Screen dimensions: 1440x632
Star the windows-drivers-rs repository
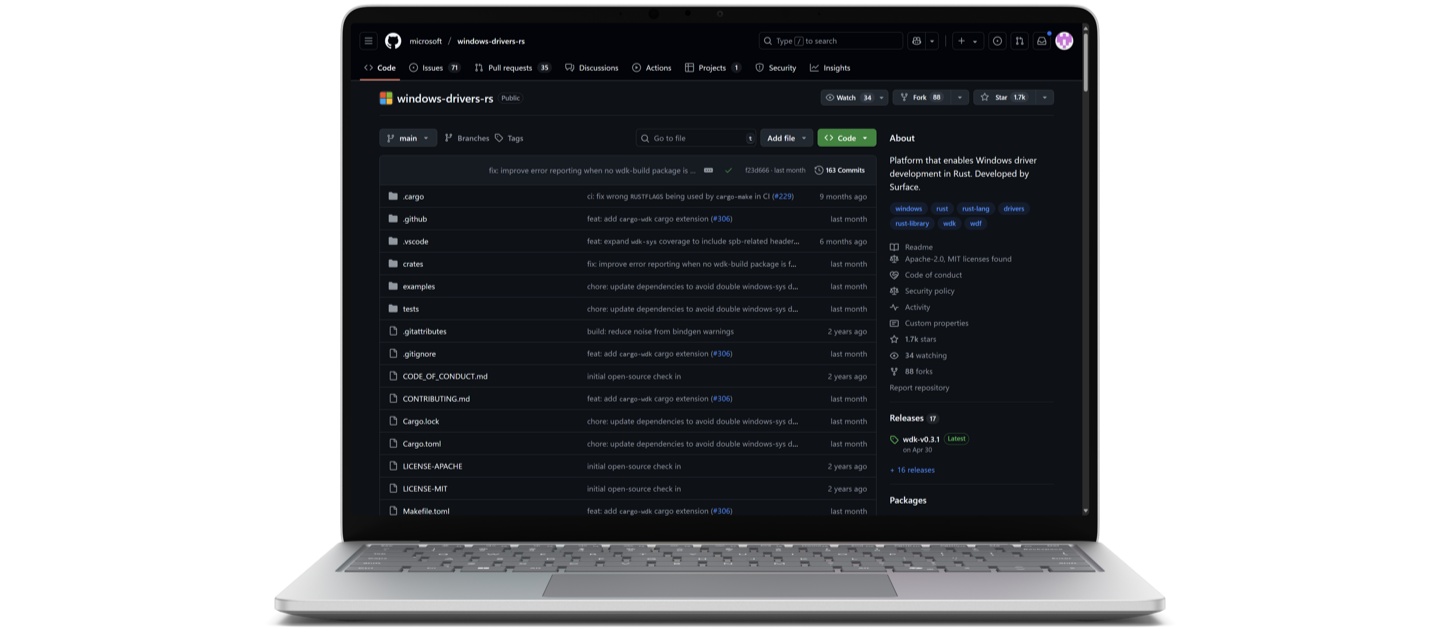point(1003,98)
